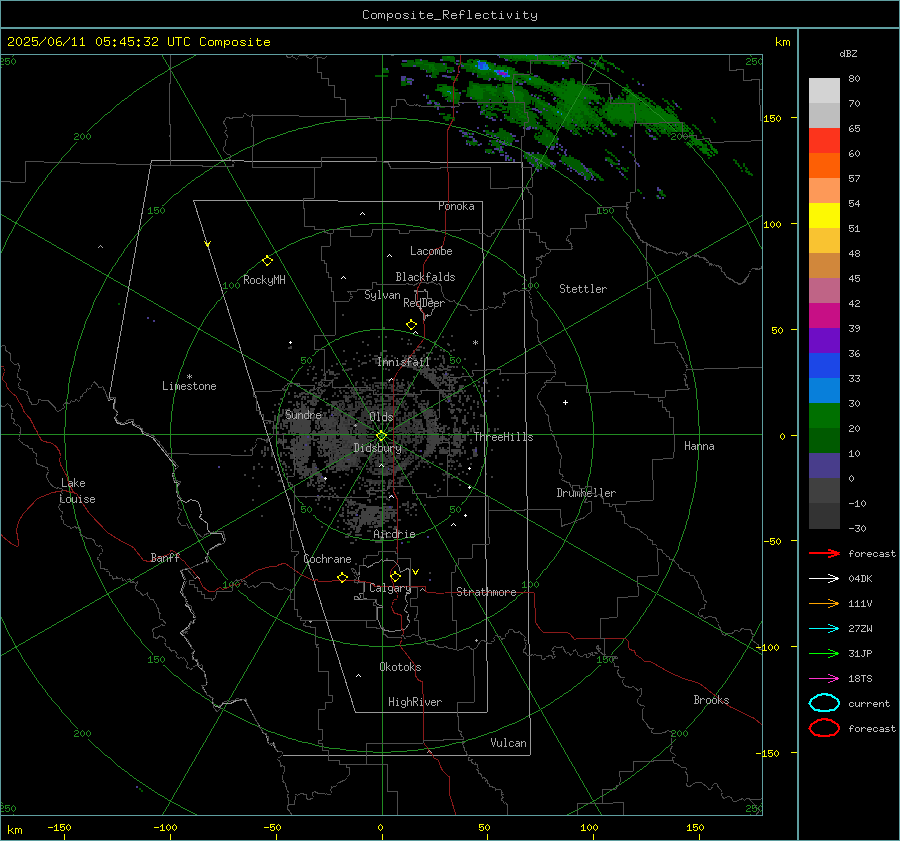Click the ThreeHills label

tap(503, 437)
